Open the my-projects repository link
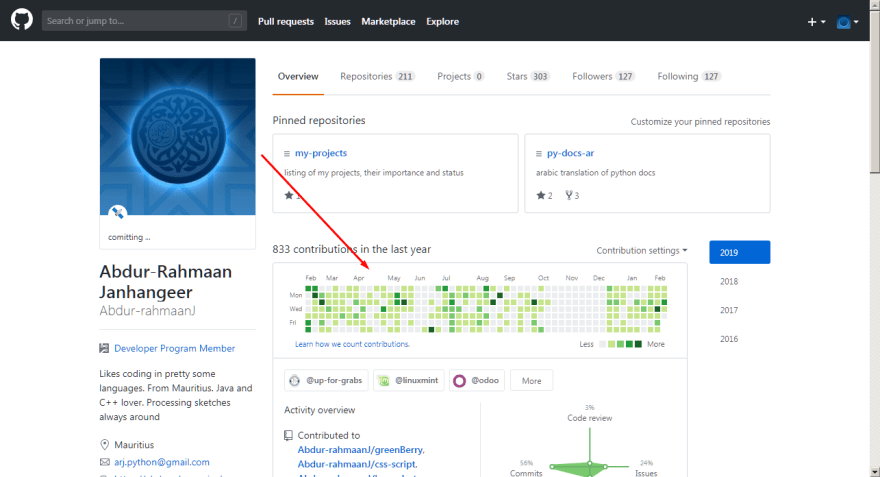Screen dimensions: 880x477 [x=321, y=153]
